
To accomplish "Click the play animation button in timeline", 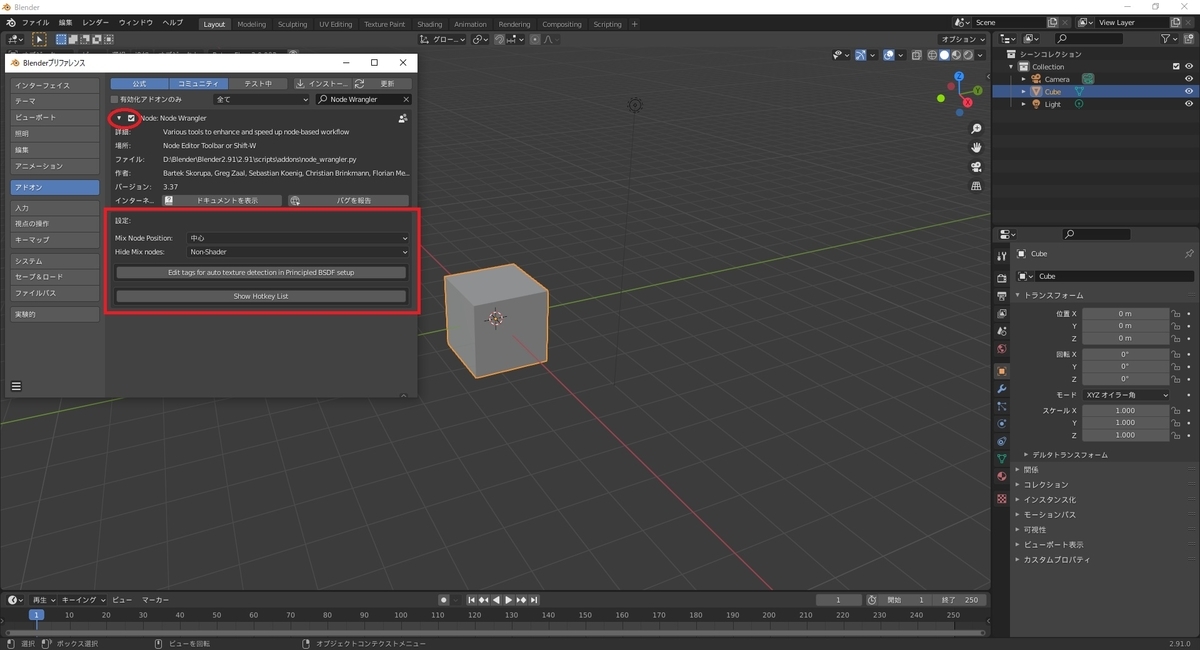I will coord(508,600).
